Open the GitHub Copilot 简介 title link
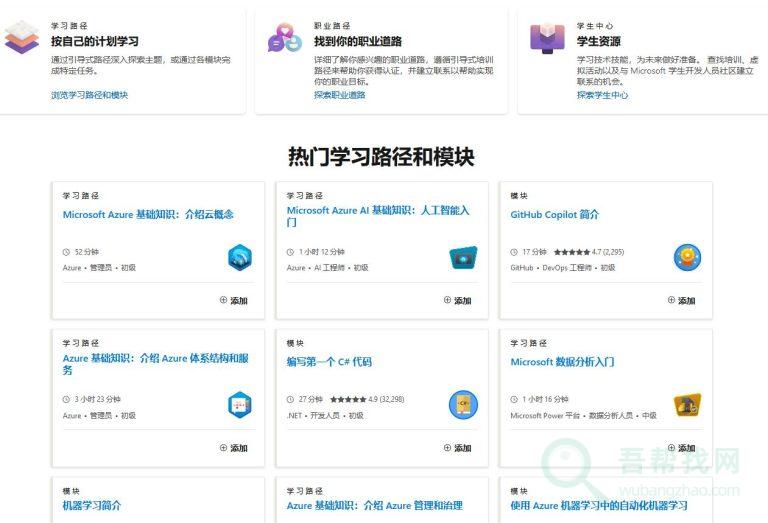Screen dimensions: 768x523 [554, 214]
